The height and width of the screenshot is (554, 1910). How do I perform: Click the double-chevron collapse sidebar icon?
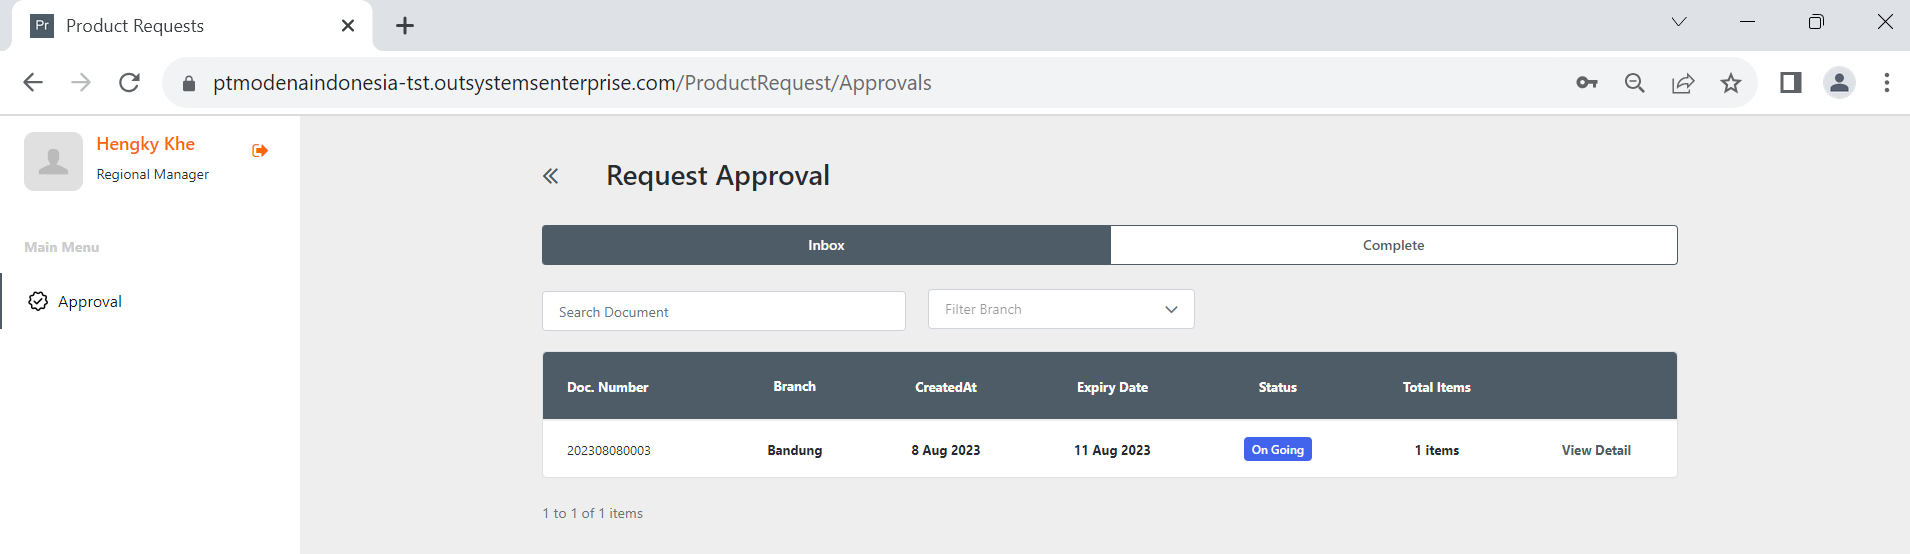(550, 177)
